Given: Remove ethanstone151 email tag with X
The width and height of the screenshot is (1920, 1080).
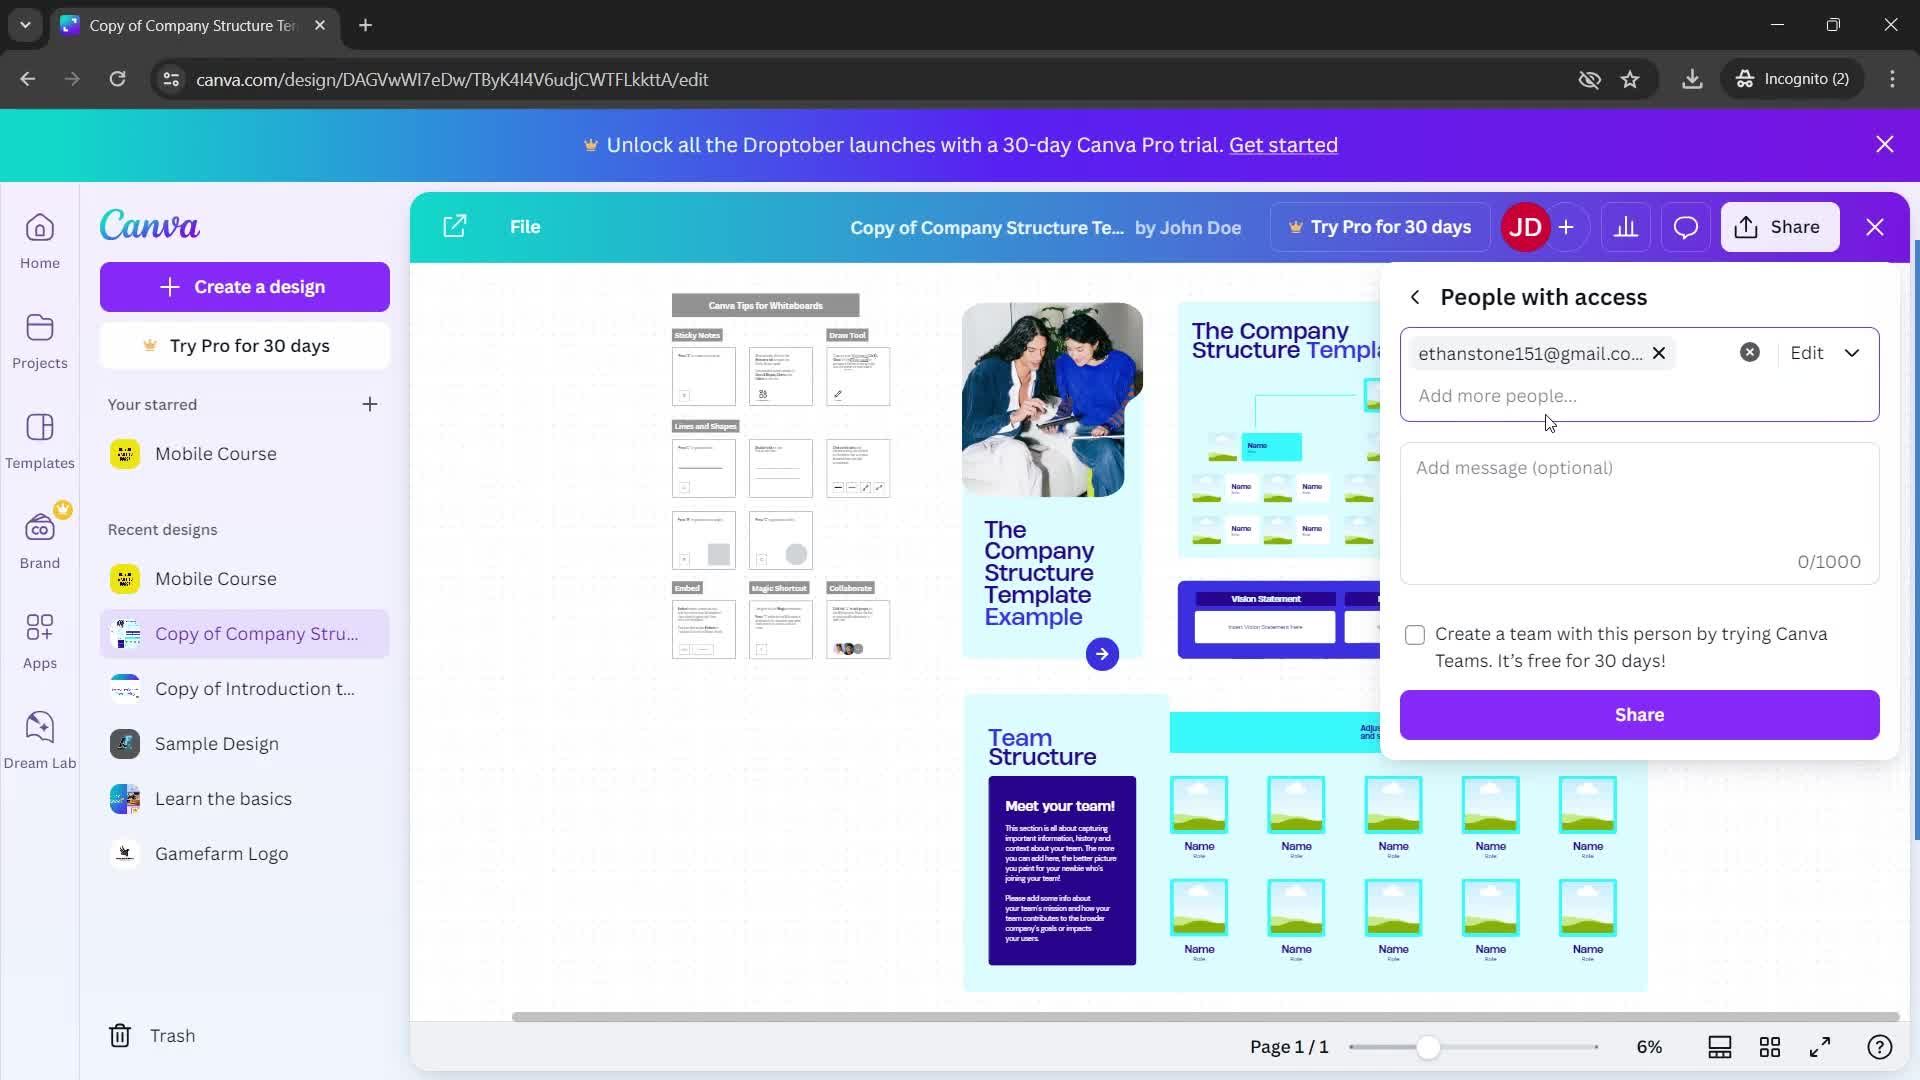Looking at the screenshot, I should point(1660,352).
